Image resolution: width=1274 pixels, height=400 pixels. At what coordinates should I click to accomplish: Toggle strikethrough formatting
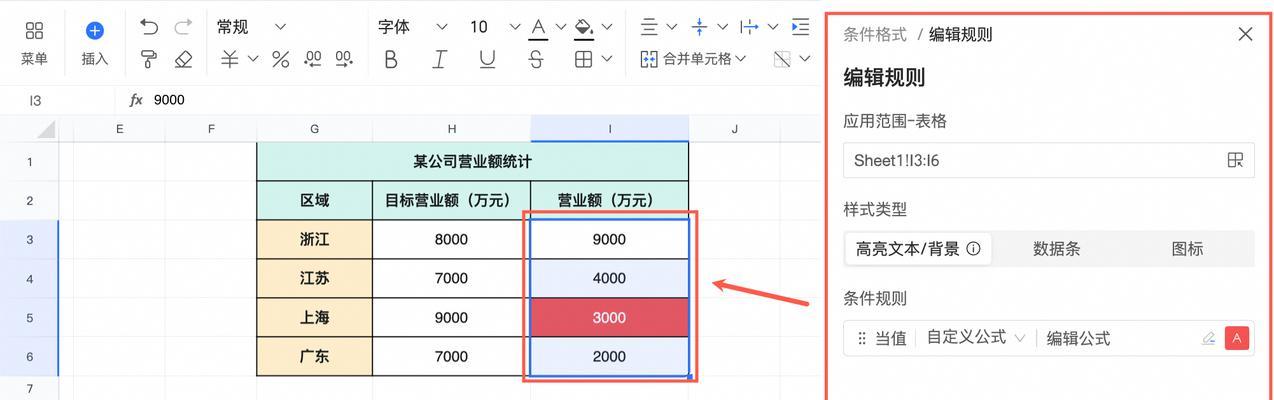tap(536, 60)
